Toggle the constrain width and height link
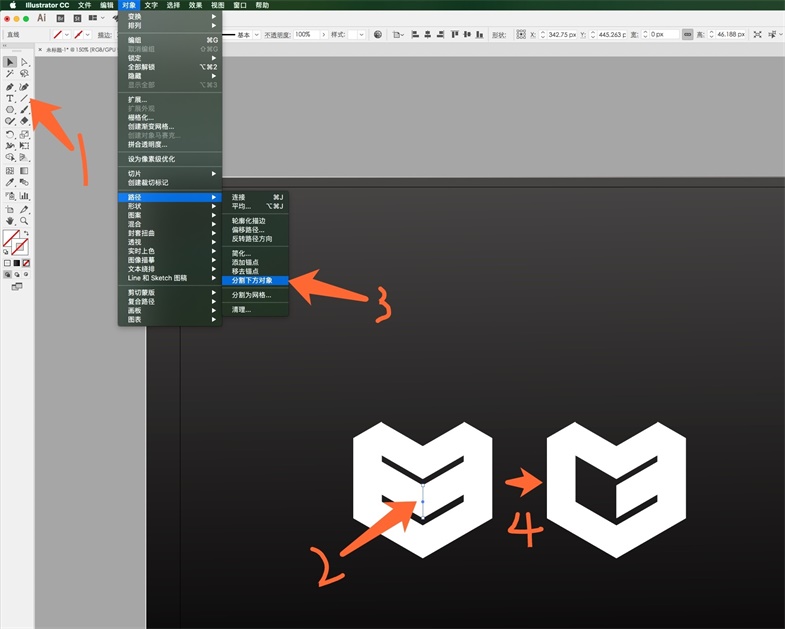 click(687, 34)
